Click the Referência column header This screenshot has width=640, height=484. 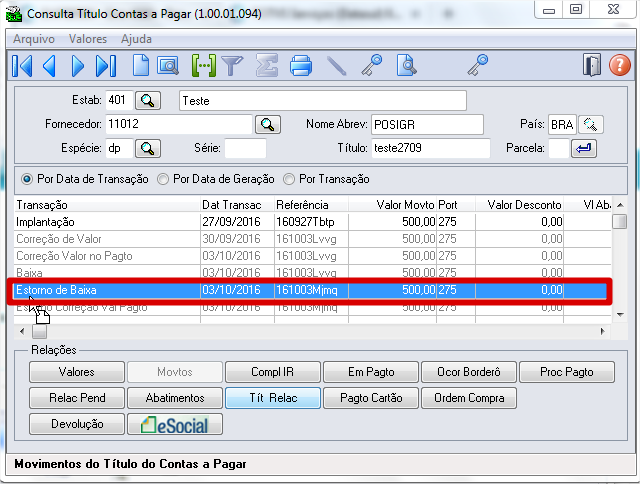click(x=311, y=205)
